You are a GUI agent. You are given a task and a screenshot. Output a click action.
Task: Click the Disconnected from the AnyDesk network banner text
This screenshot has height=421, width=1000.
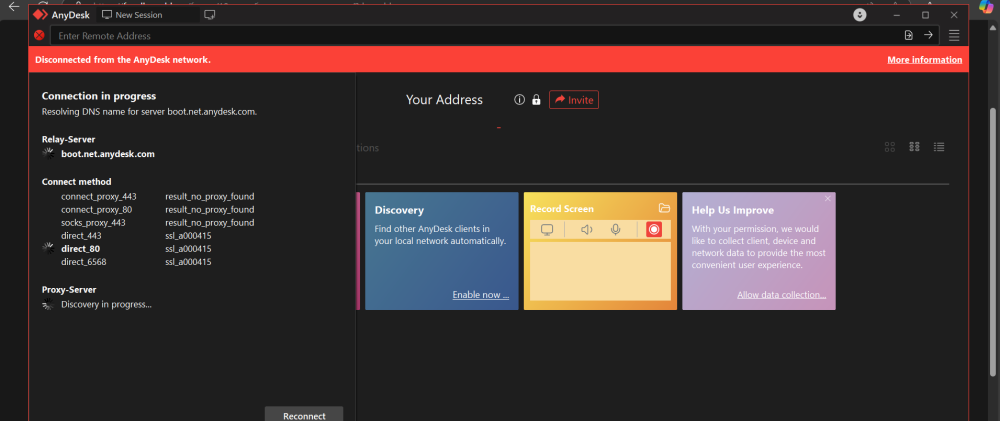point(123,60)
